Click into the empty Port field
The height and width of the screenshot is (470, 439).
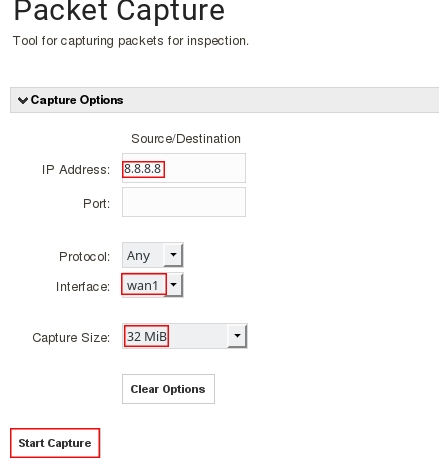pyautogui.click(x=184, y=202)
